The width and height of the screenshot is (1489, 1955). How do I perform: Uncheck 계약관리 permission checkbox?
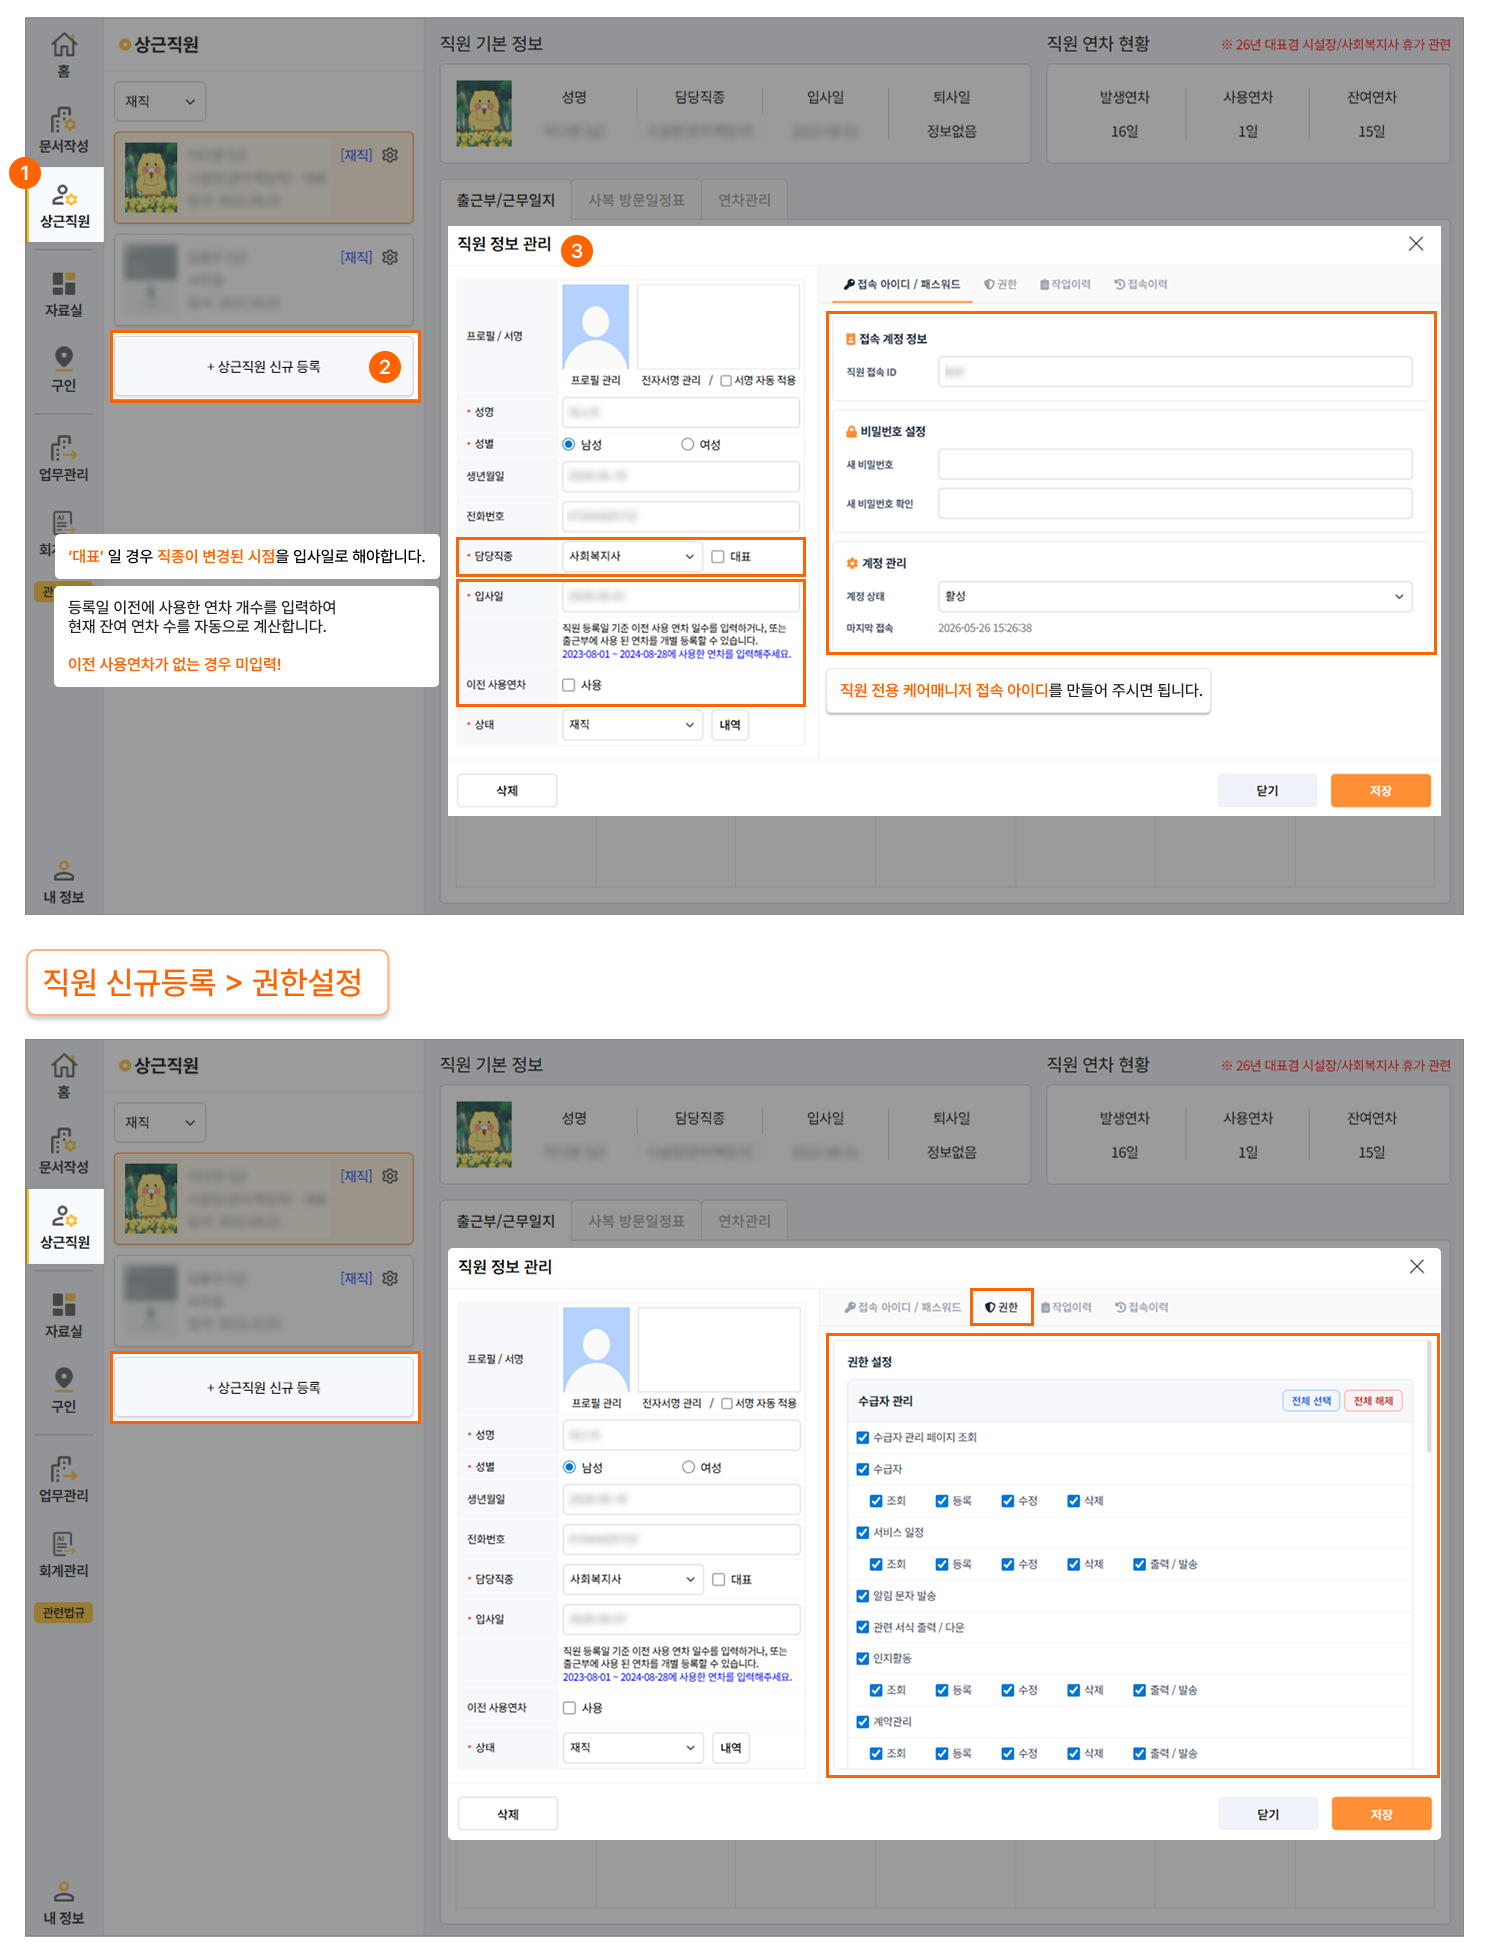coord(863,1722)
